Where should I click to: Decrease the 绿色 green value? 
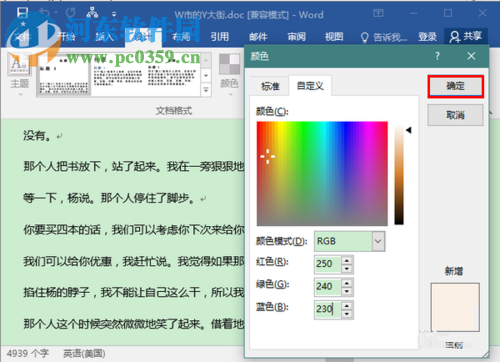(347, 291)
